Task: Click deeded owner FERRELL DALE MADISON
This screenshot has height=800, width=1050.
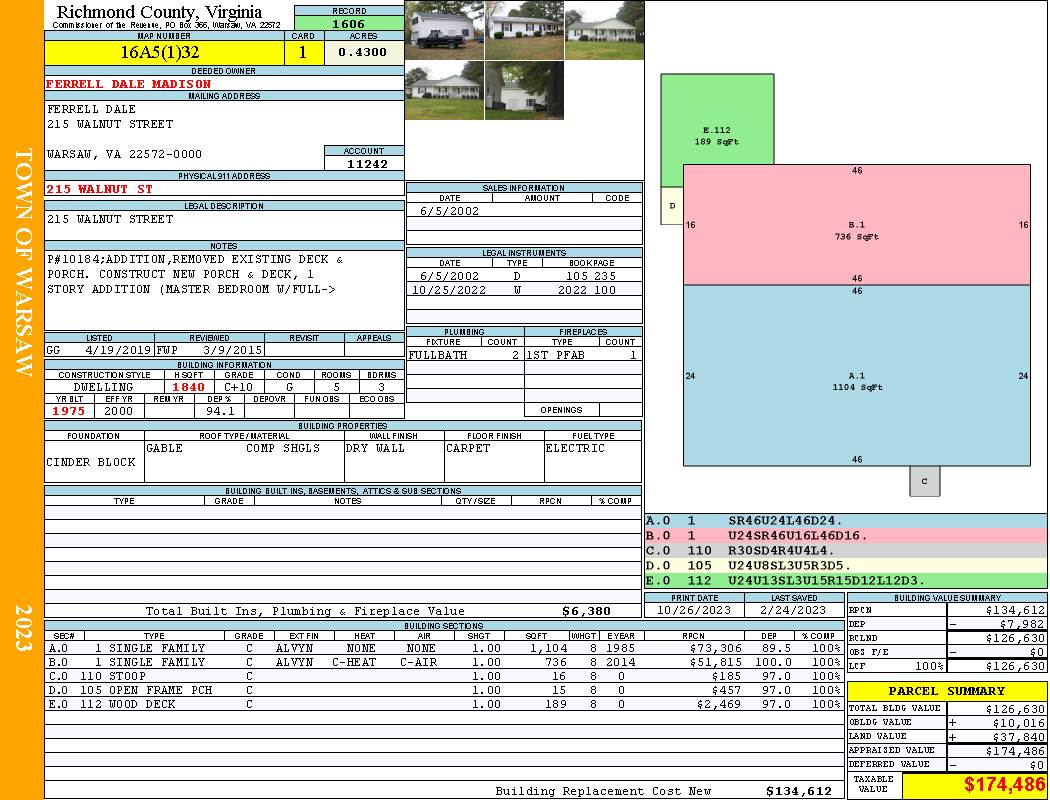Action: click(x=129, y=84)
